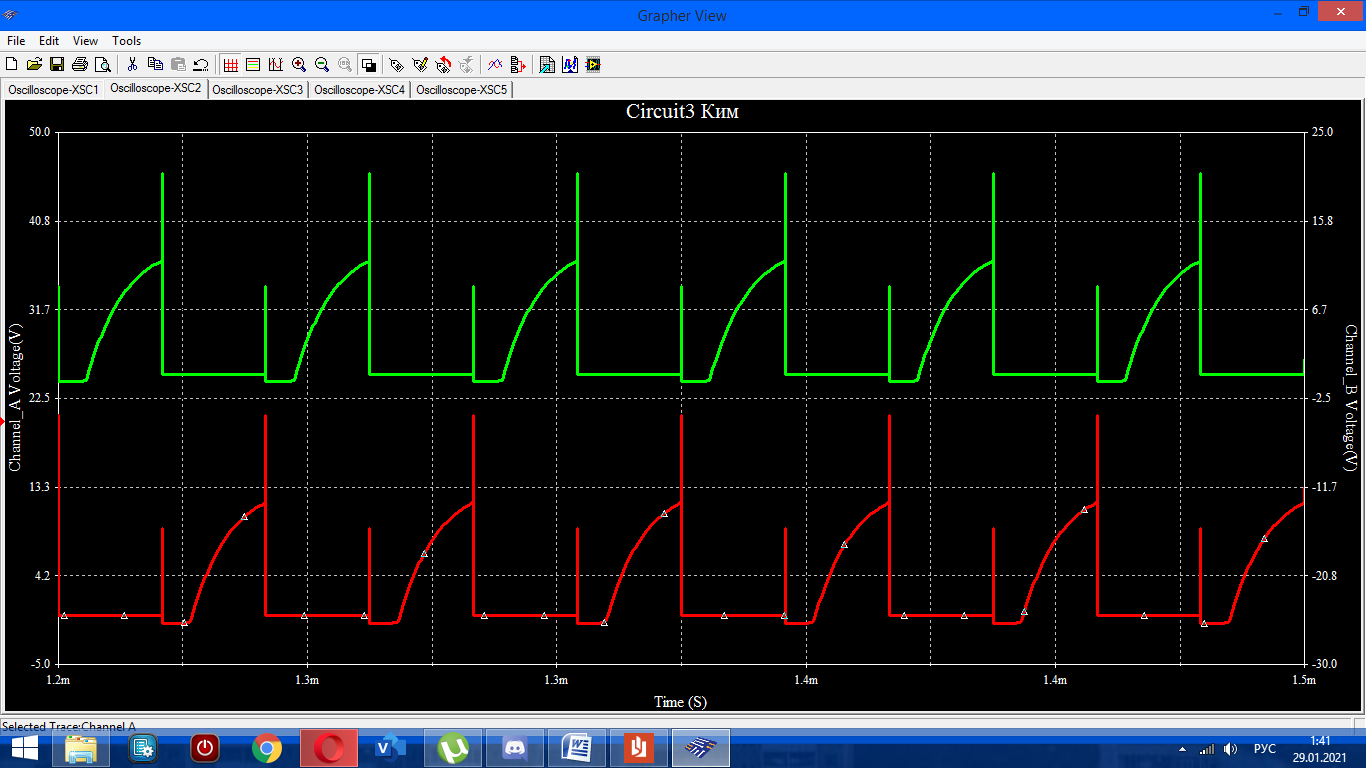Show cursors on the graph
1366x768 pixels.
(x=275, y=65)
